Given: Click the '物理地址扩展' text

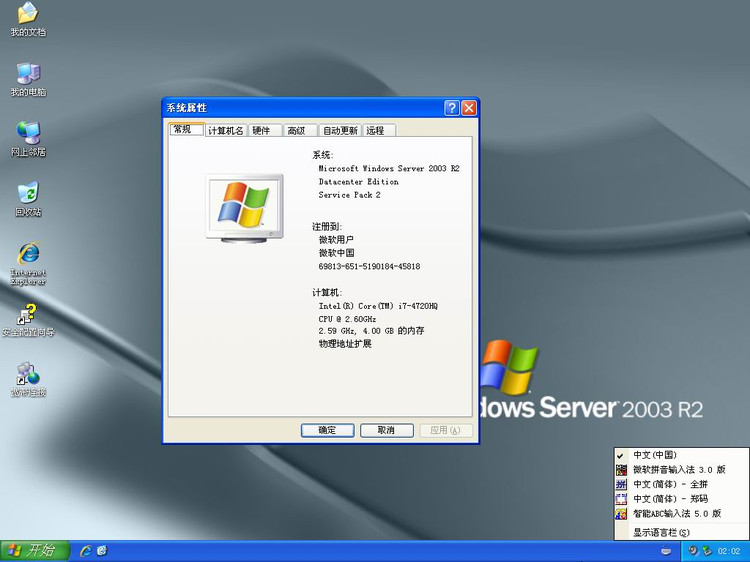Looking at the screenshot, I should click(345, 344).
